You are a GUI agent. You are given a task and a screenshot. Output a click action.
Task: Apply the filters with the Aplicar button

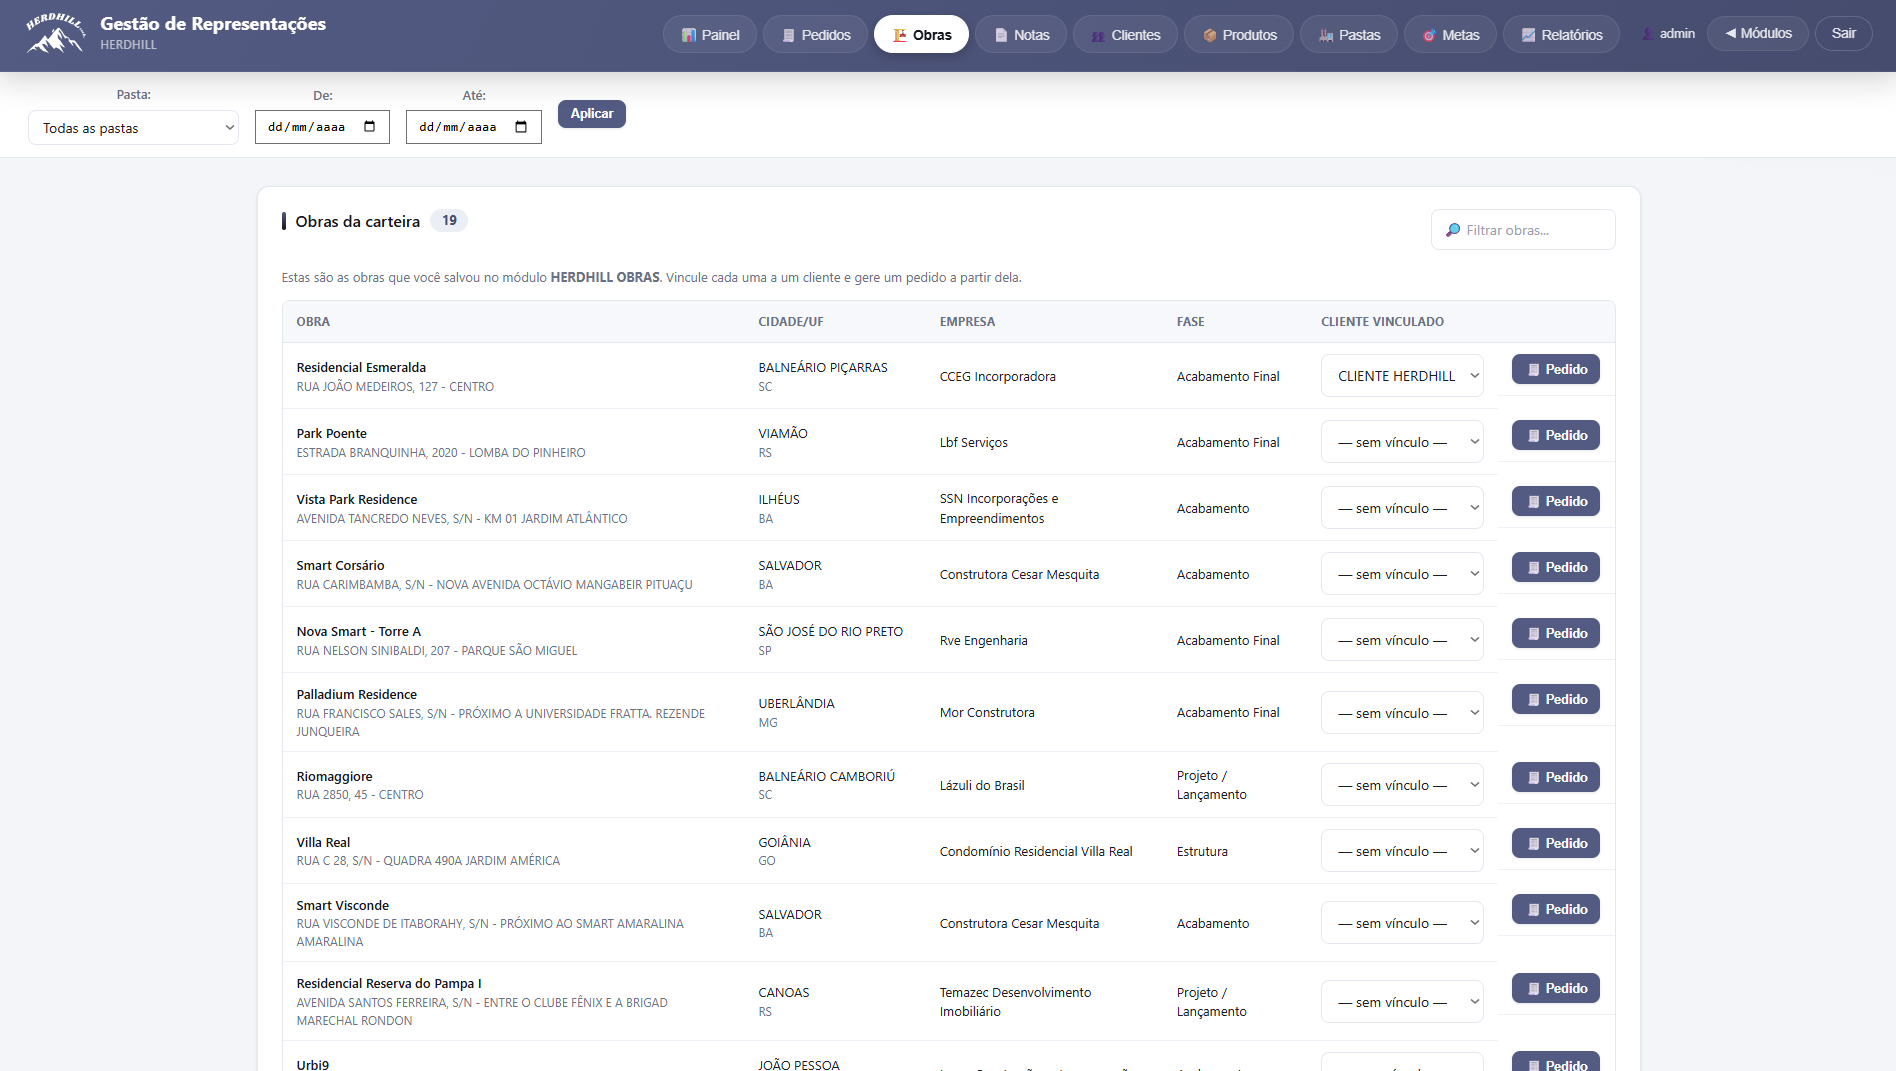click(x=592, y=114)
